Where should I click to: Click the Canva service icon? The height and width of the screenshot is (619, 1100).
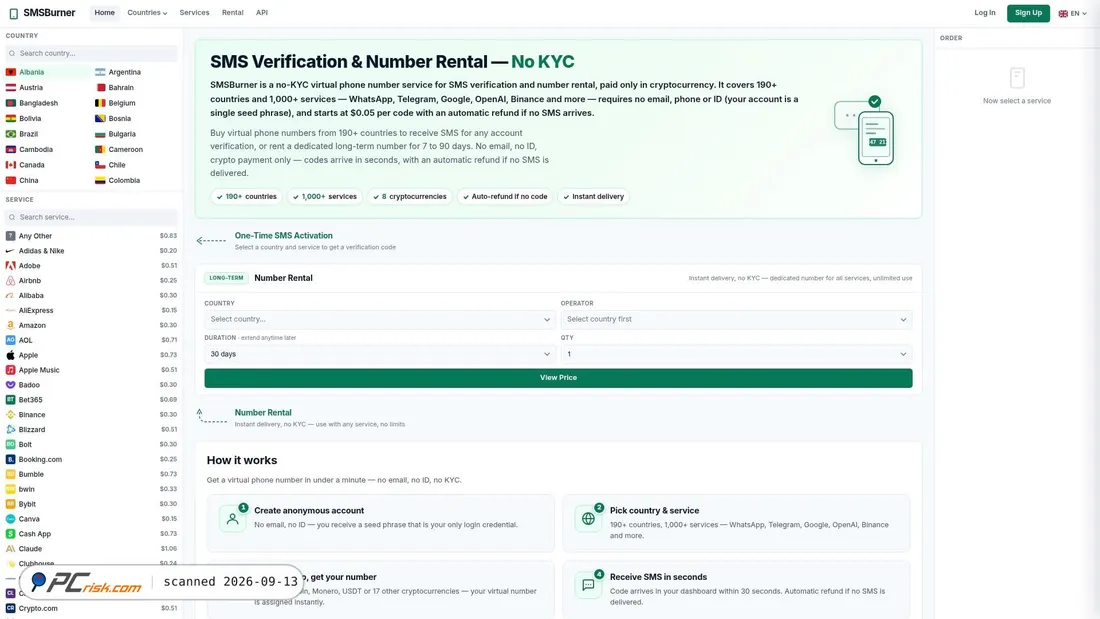click(11, 519)
